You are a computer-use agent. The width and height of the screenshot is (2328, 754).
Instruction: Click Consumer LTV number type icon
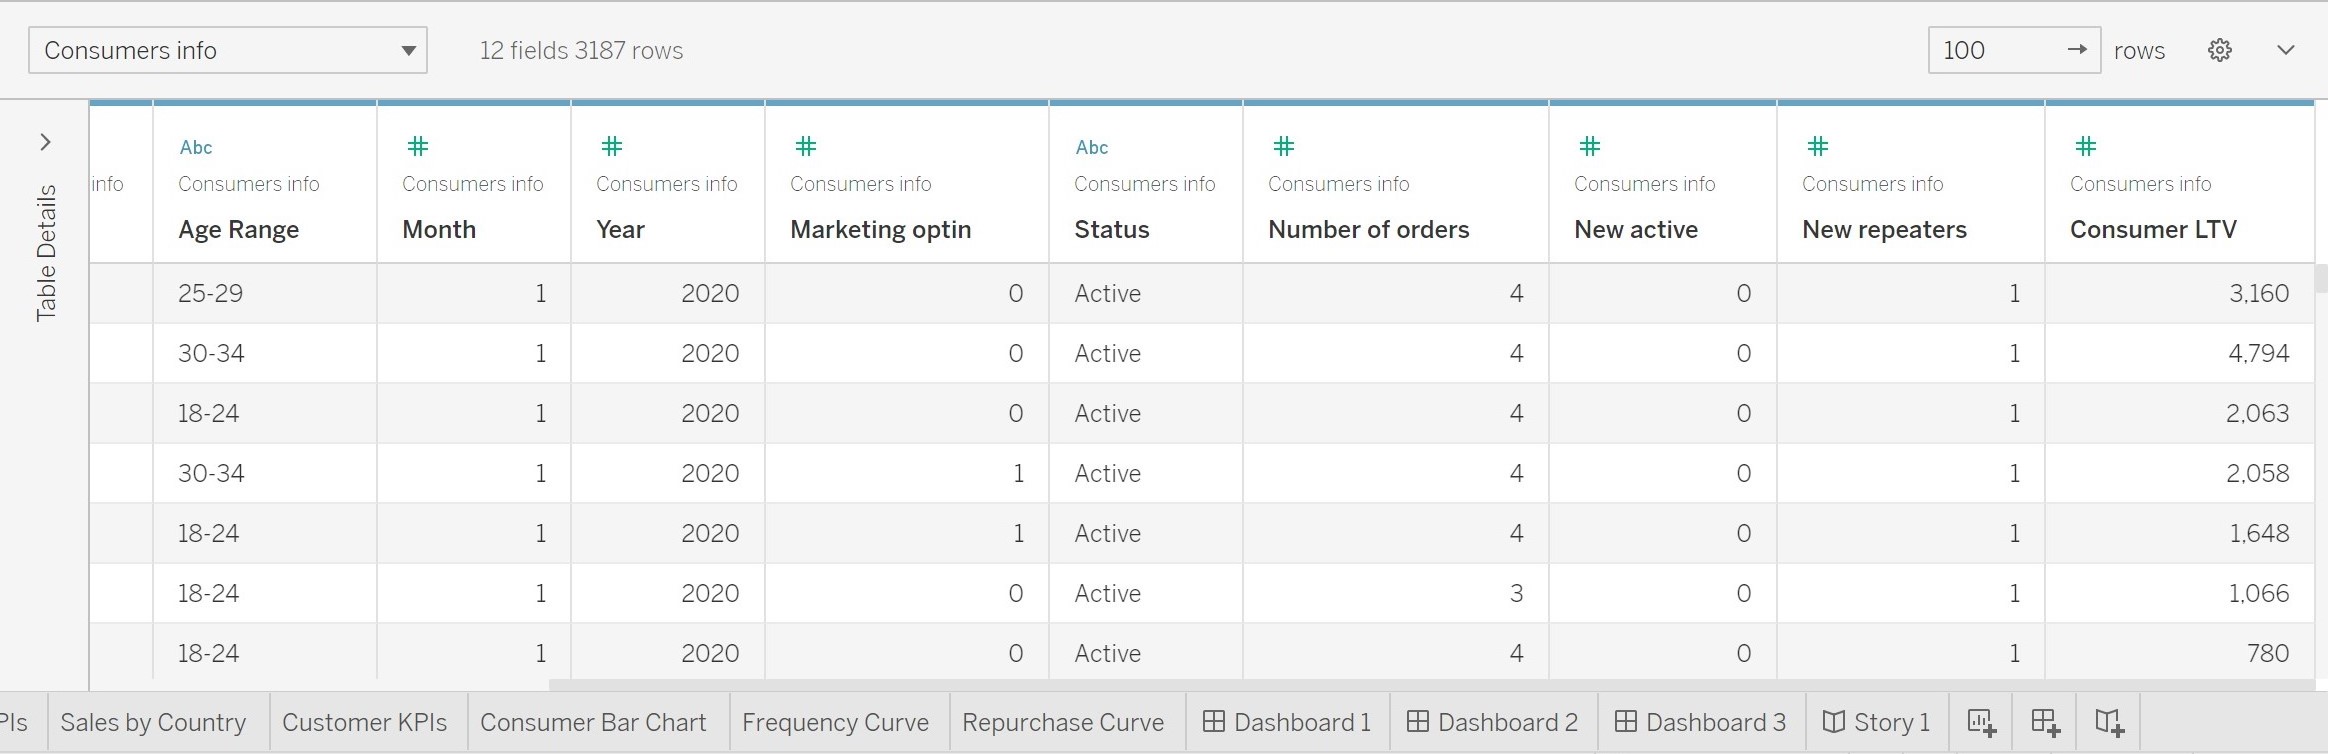(x=2085, y=147)
